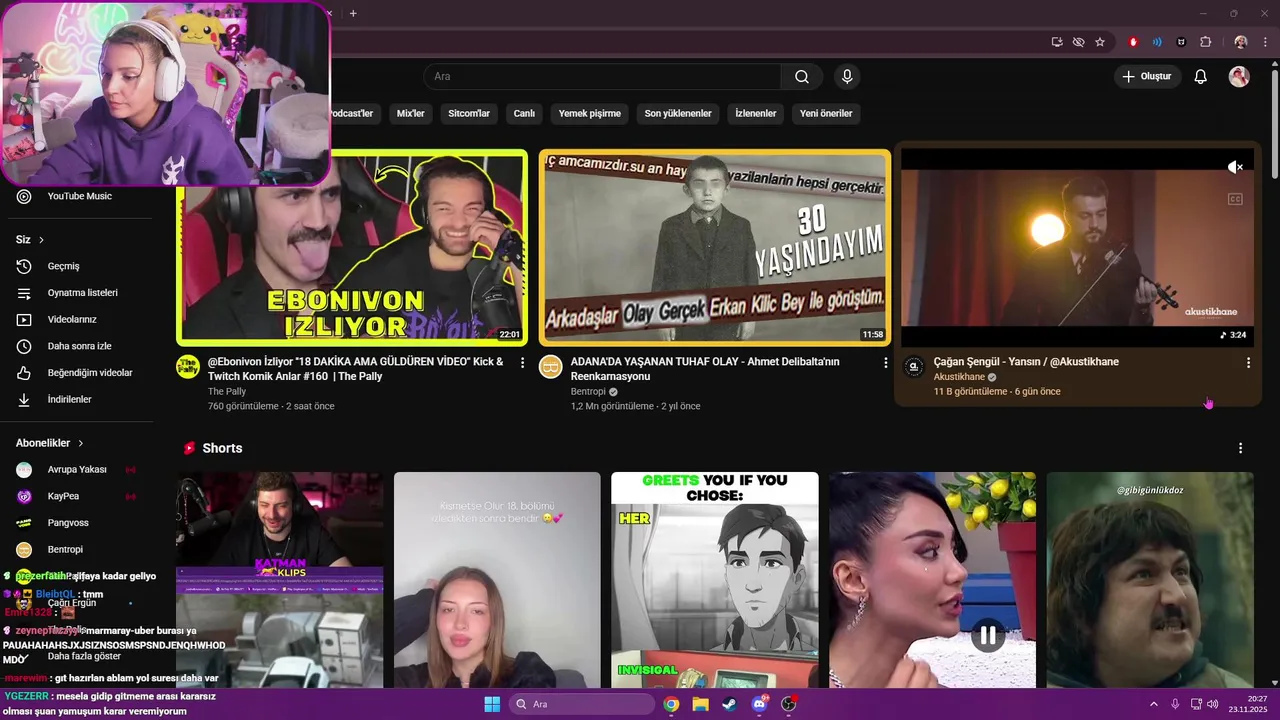Open Discord from the taskbar
Screen dimensions: 1280x720
(759, 704)
